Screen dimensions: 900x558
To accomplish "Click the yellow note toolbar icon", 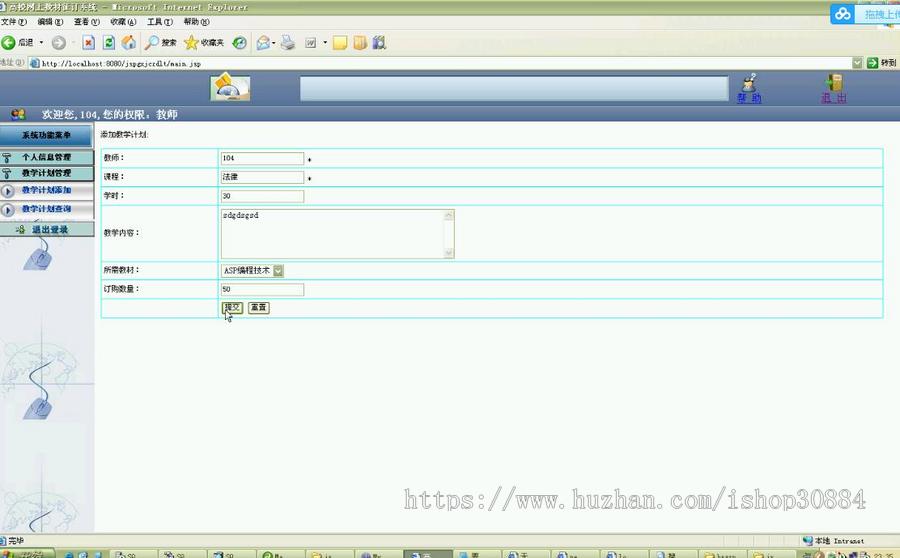I will pos(340,42).
